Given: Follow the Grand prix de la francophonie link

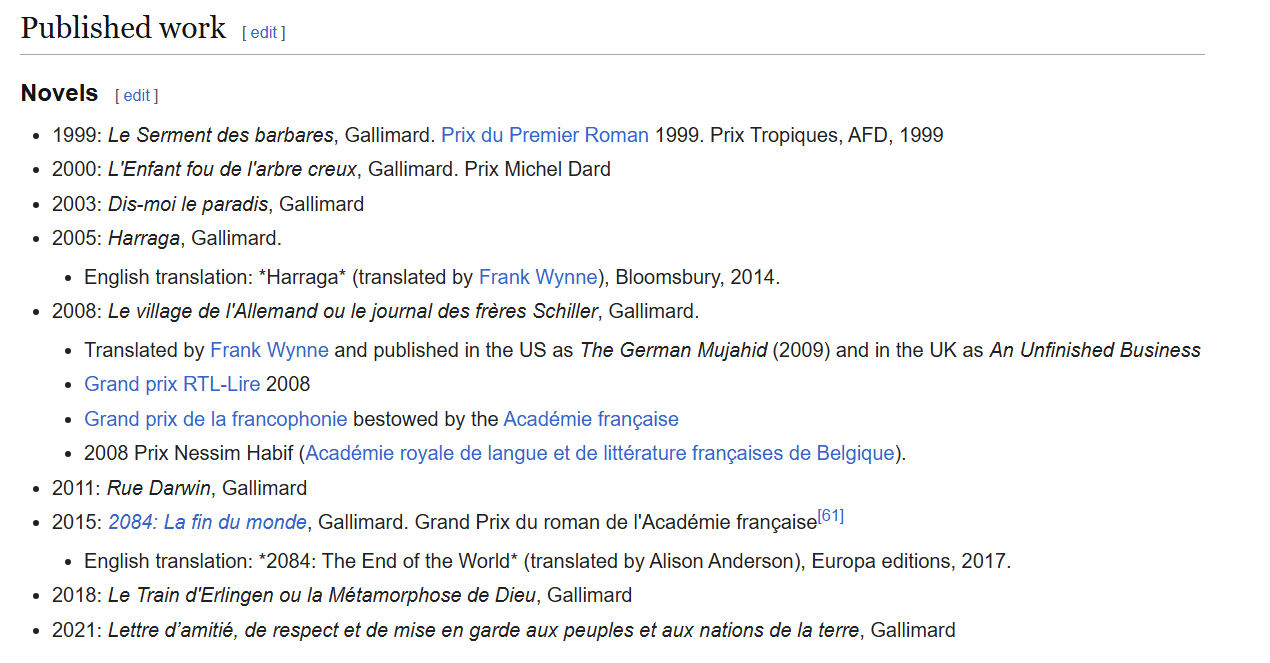Looking at the screenshot, I should [216, 419].
